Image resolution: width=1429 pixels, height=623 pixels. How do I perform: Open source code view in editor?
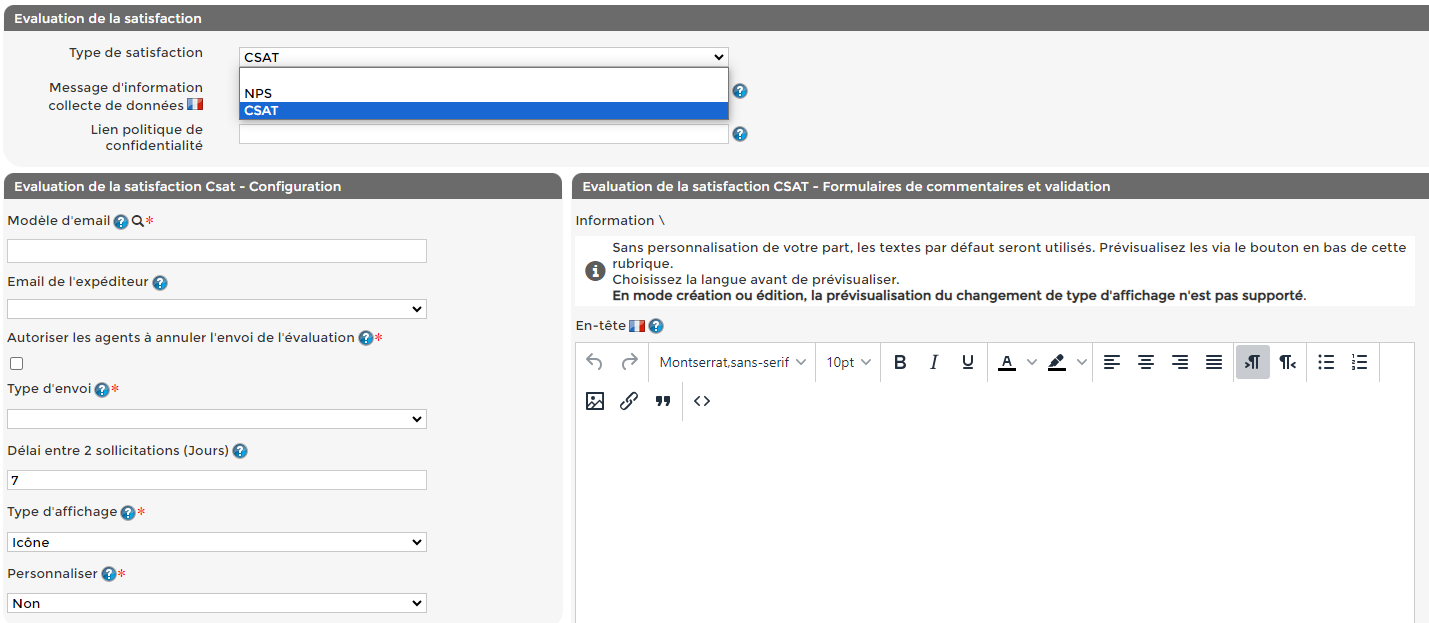[x=702, y=401]
